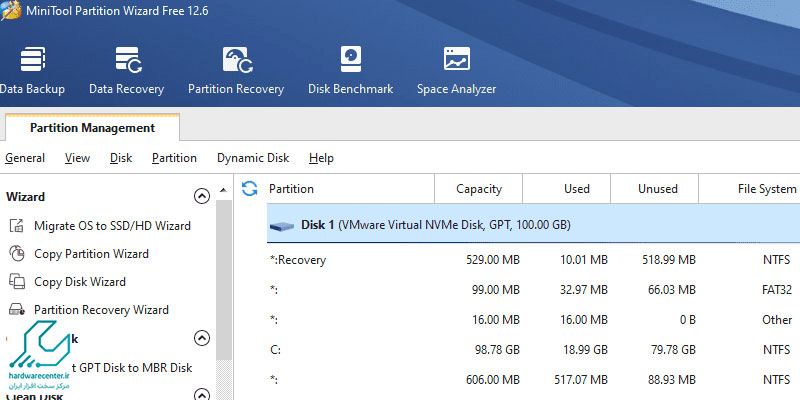Sort by the Capacity column header

click(x=479, y=189)
